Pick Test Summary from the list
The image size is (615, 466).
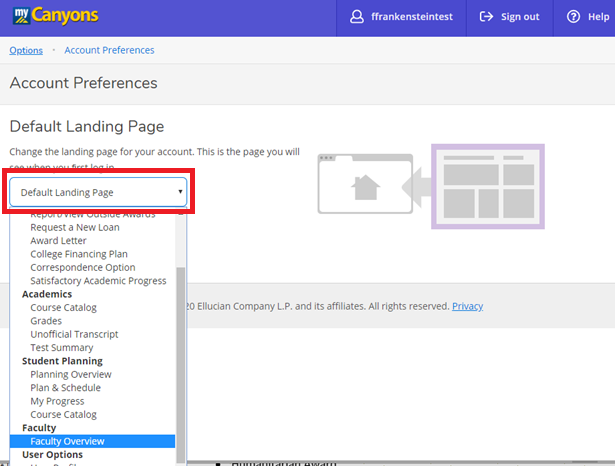click(x=61, y=347)
